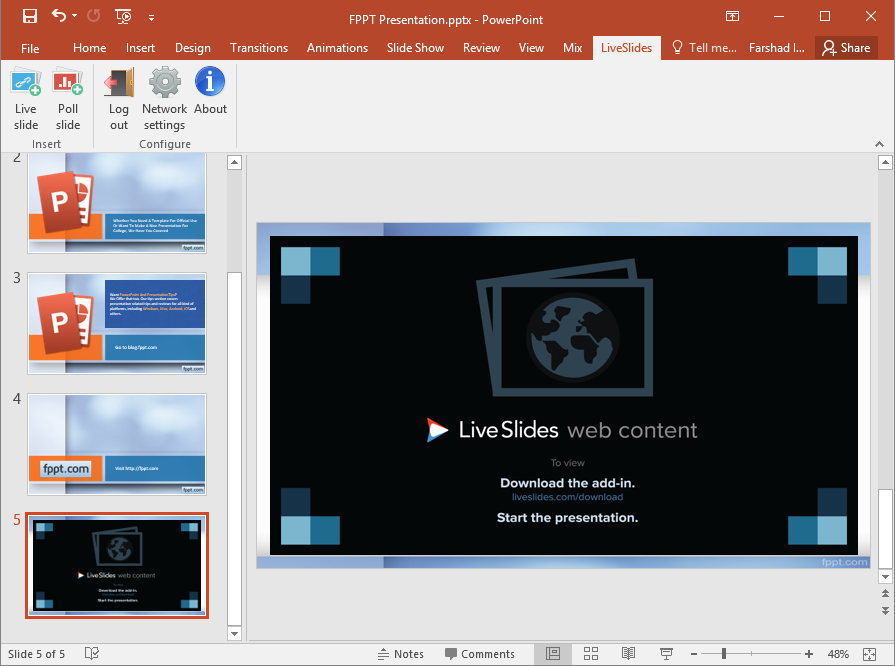The width and height of the screenshot is (895, 666).
Task: Go to the Animations tab
Action: tap(337, 48)
